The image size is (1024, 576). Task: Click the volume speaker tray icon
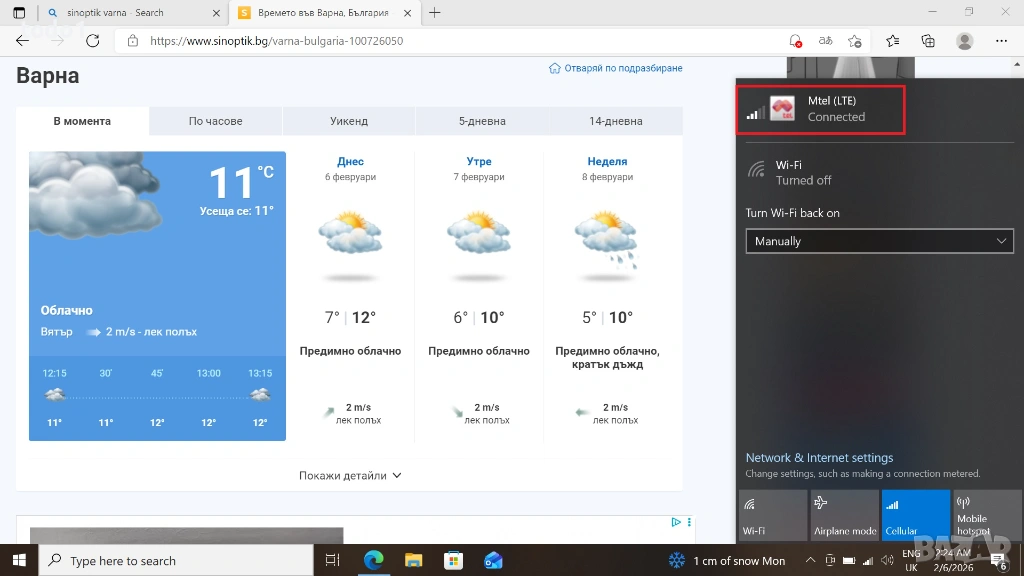(888, 561)
